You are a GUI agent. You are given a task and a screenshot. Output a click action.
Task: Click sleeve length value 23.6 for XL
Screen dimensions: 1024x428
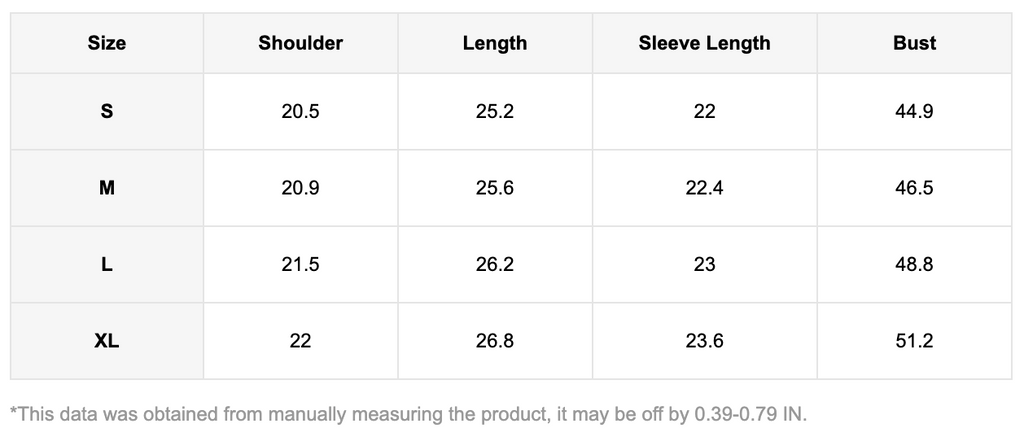704,341
